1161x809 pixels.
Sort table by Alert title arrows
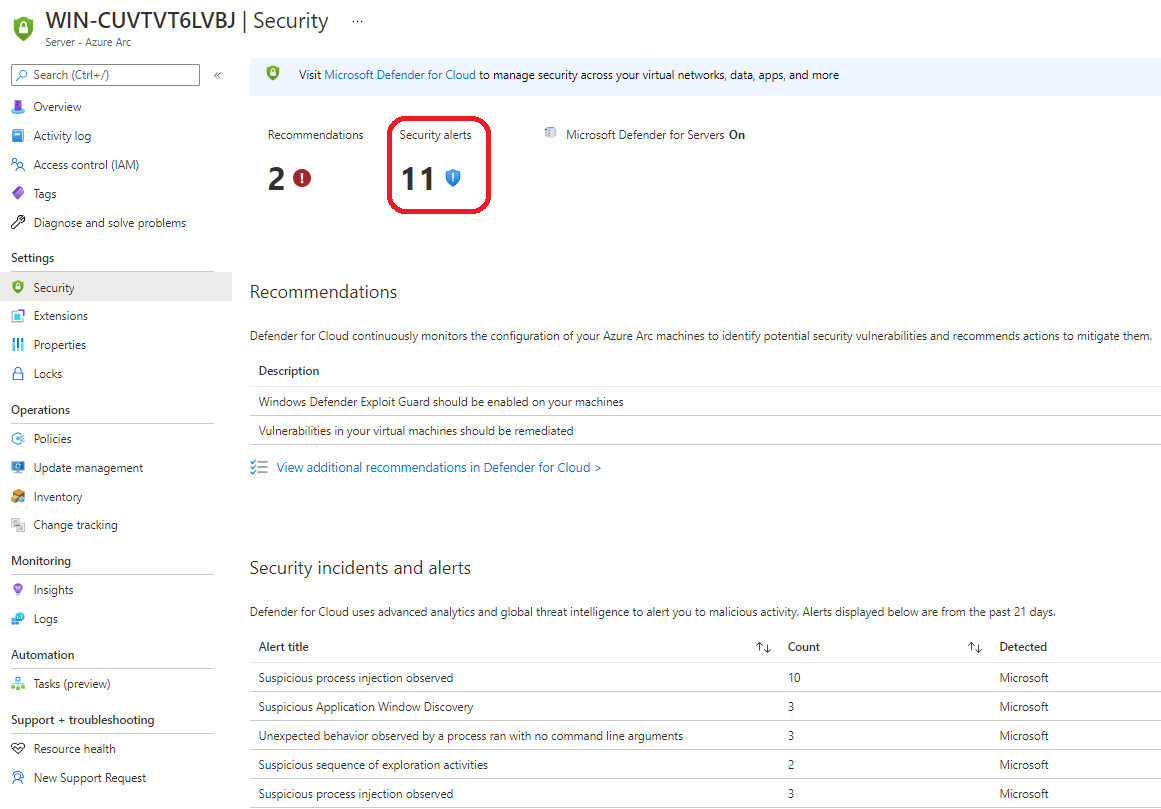(x=763, y=648)
